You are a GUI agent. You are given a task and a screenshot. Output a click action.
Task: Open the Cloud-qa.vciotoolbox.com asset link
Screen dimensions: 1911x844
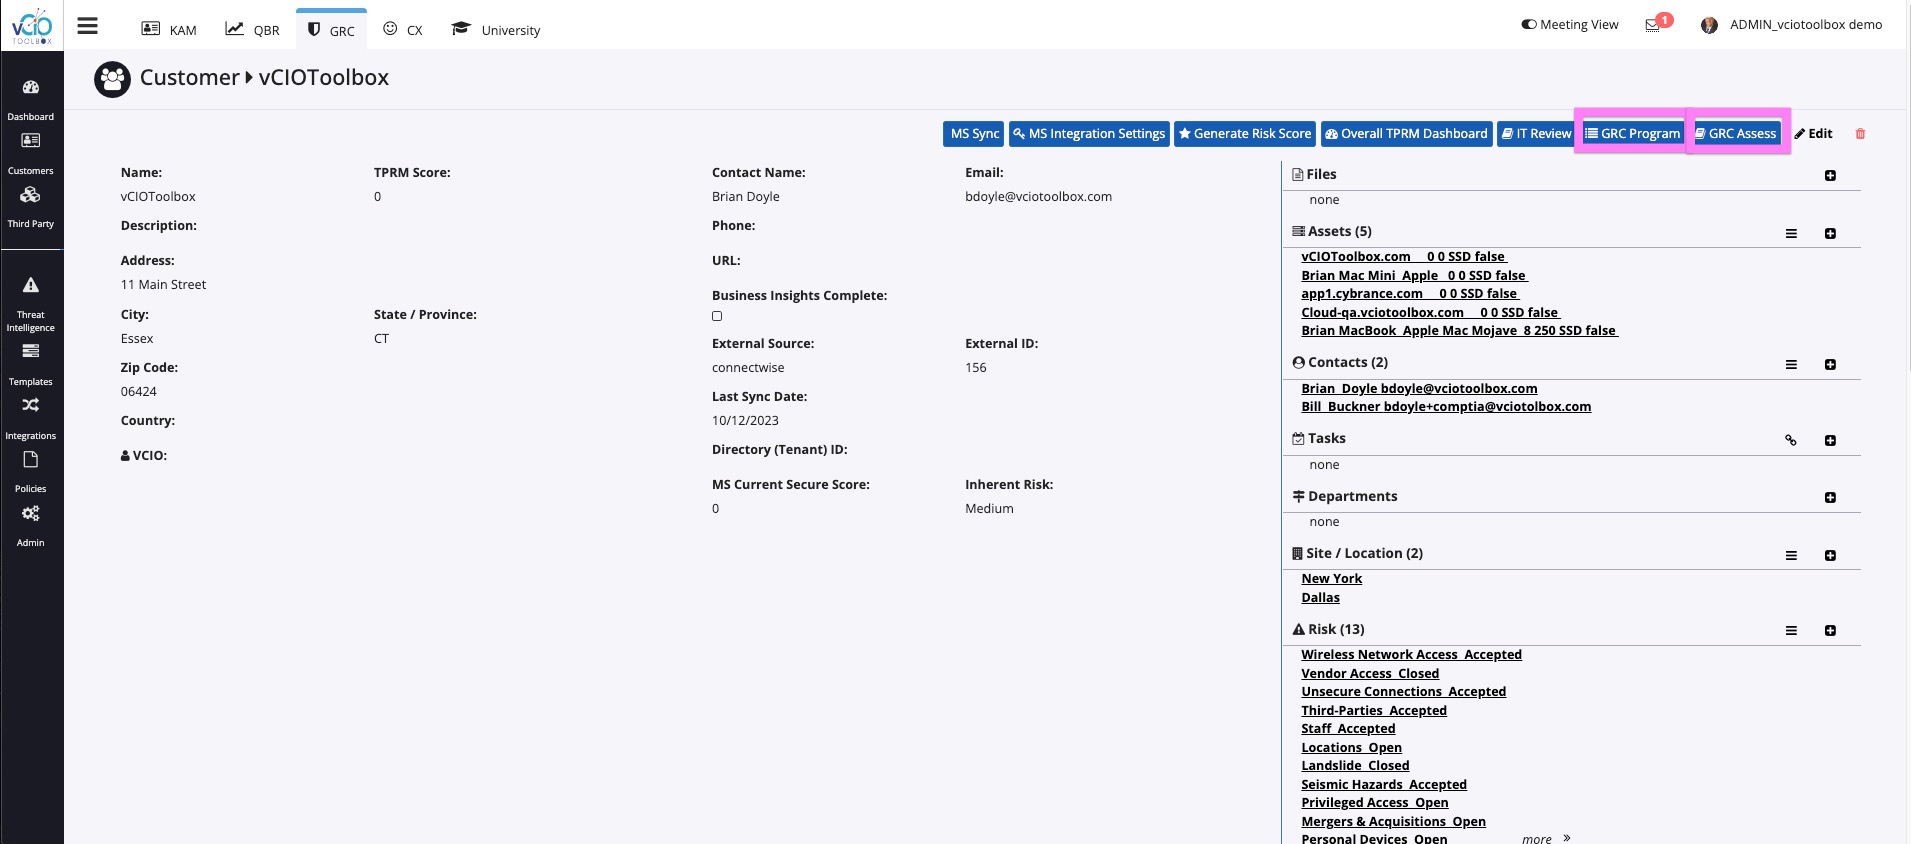[x=1431, y=313]
